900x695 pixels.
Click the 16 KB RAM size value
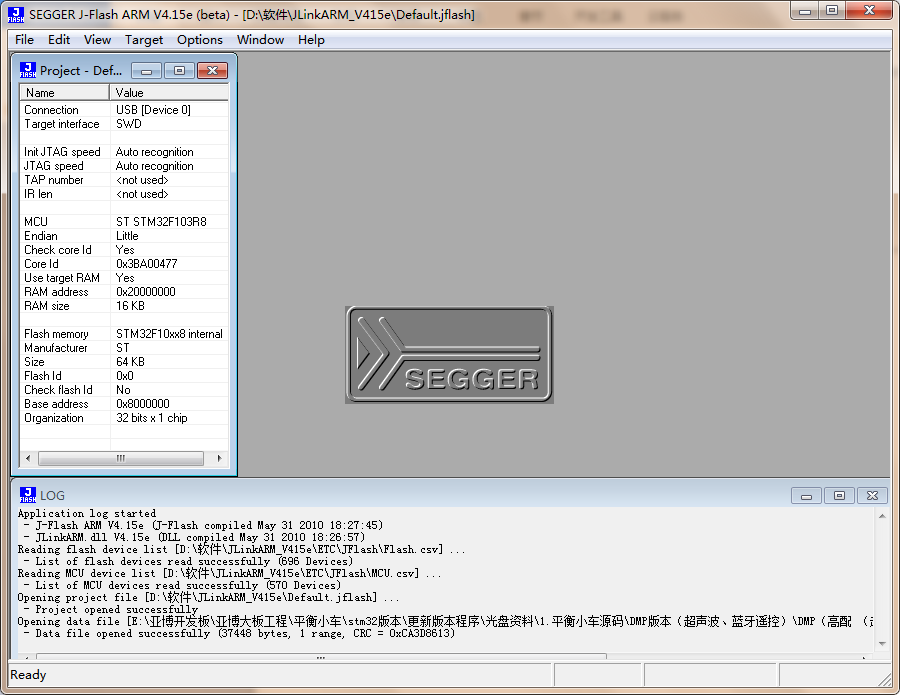[x=130, y=306]
